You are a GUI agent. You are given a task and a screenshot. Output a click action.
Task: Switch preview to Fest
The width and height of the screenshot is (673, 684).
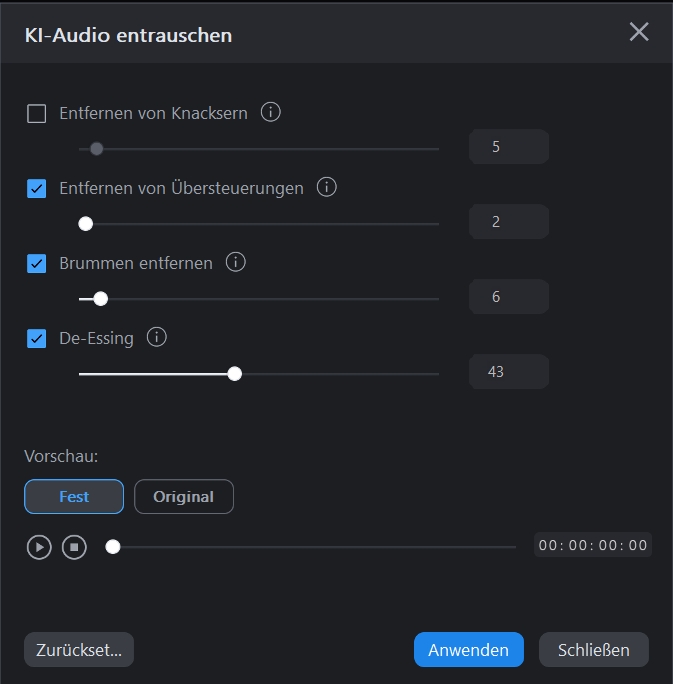pyautogui.click(x=74, y=497)
